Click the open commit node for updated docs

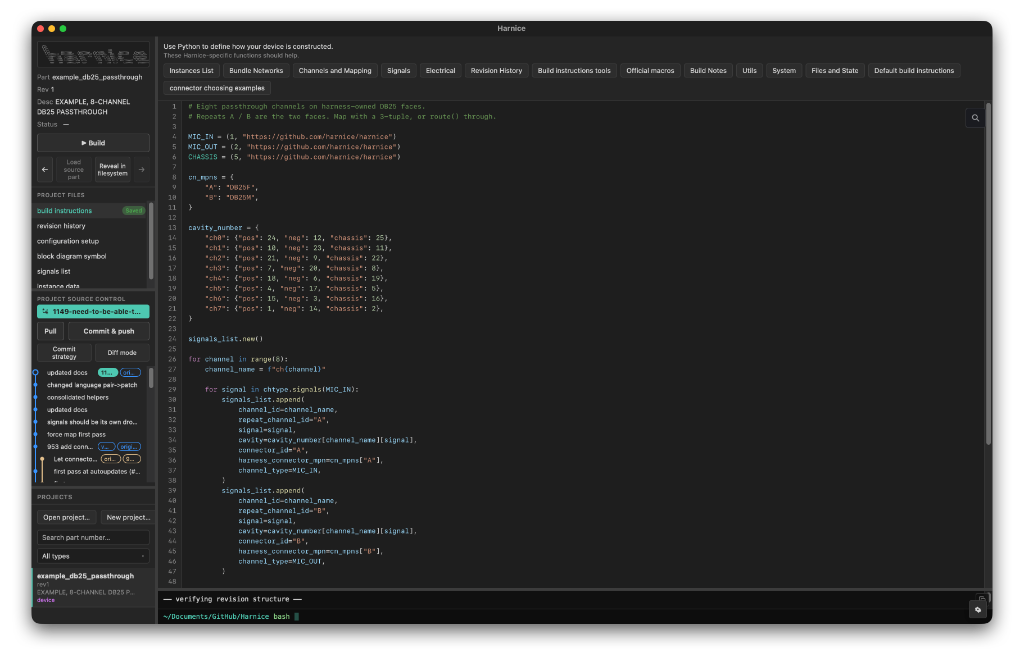tap(35, 373)
